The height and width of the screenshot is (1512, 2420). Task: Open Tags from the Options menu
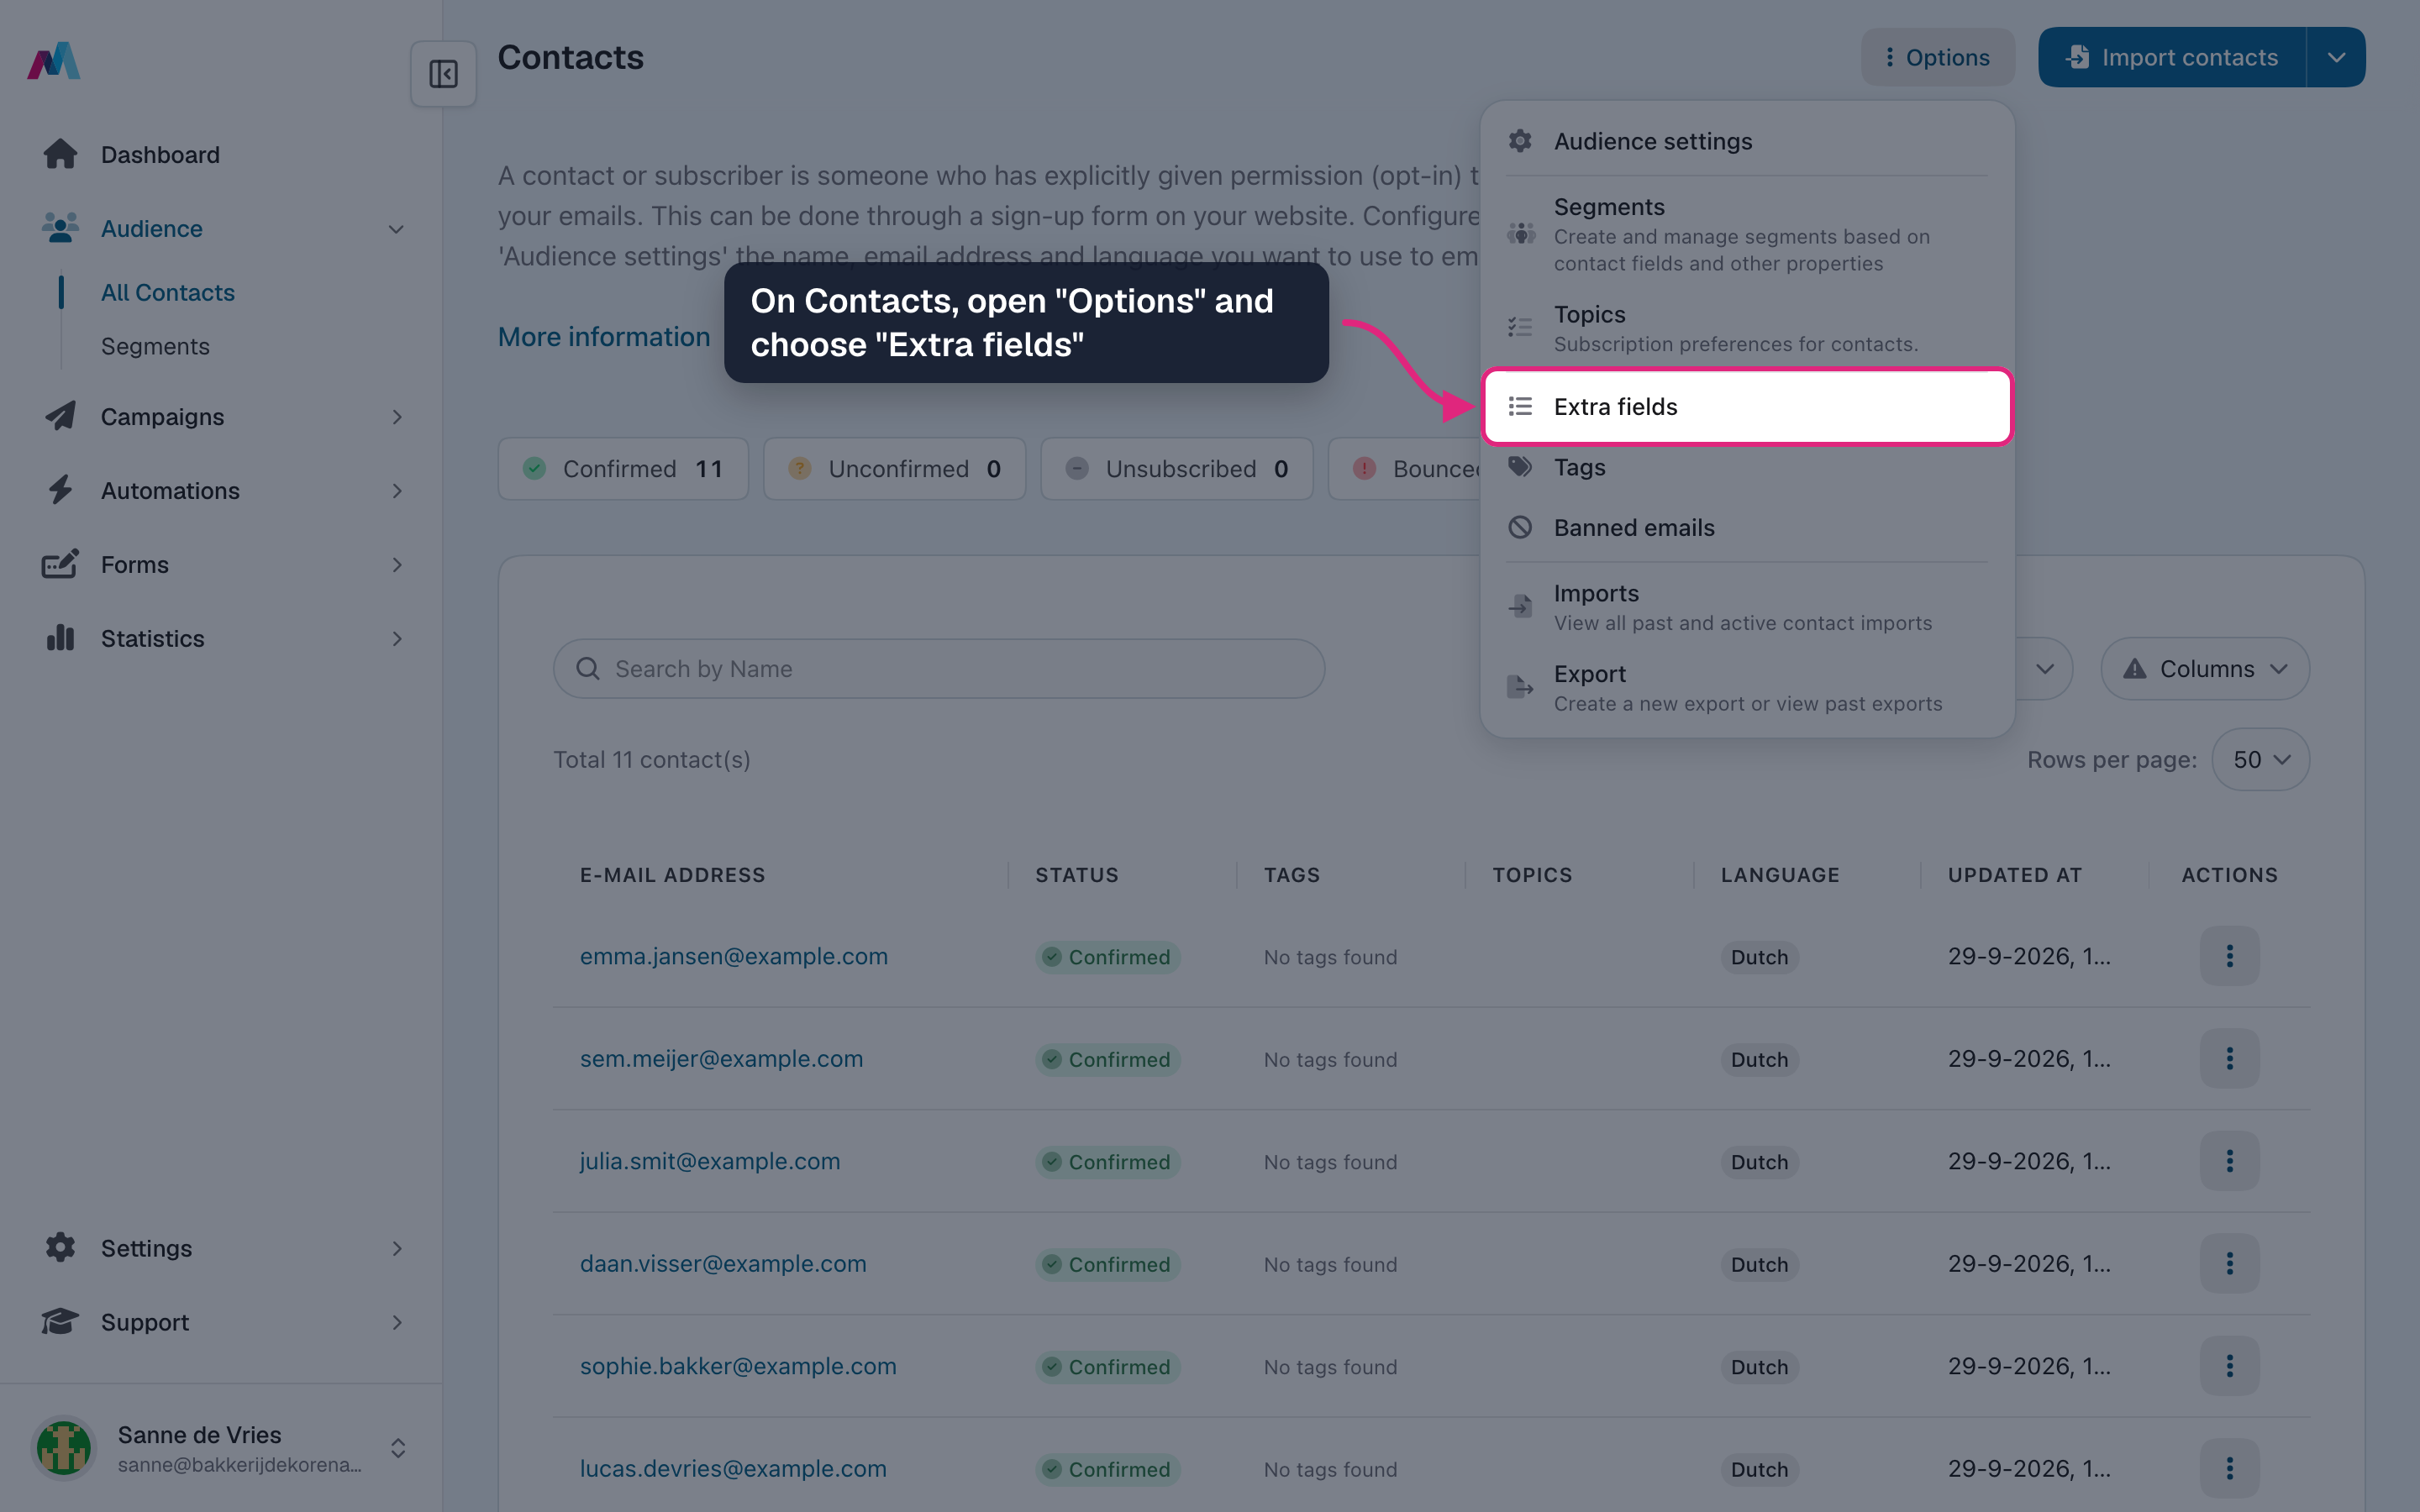1746,467
